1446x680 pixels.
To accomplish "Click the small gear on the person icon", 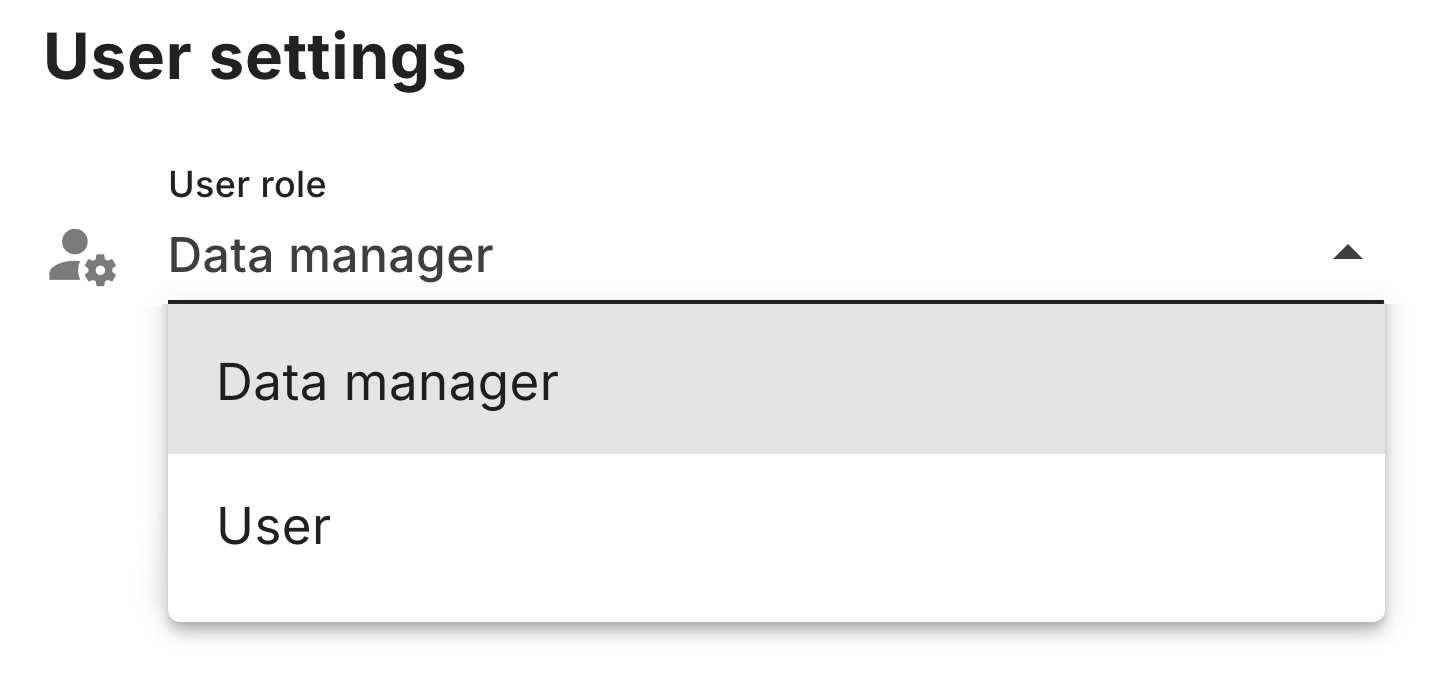I will point(100,270).
